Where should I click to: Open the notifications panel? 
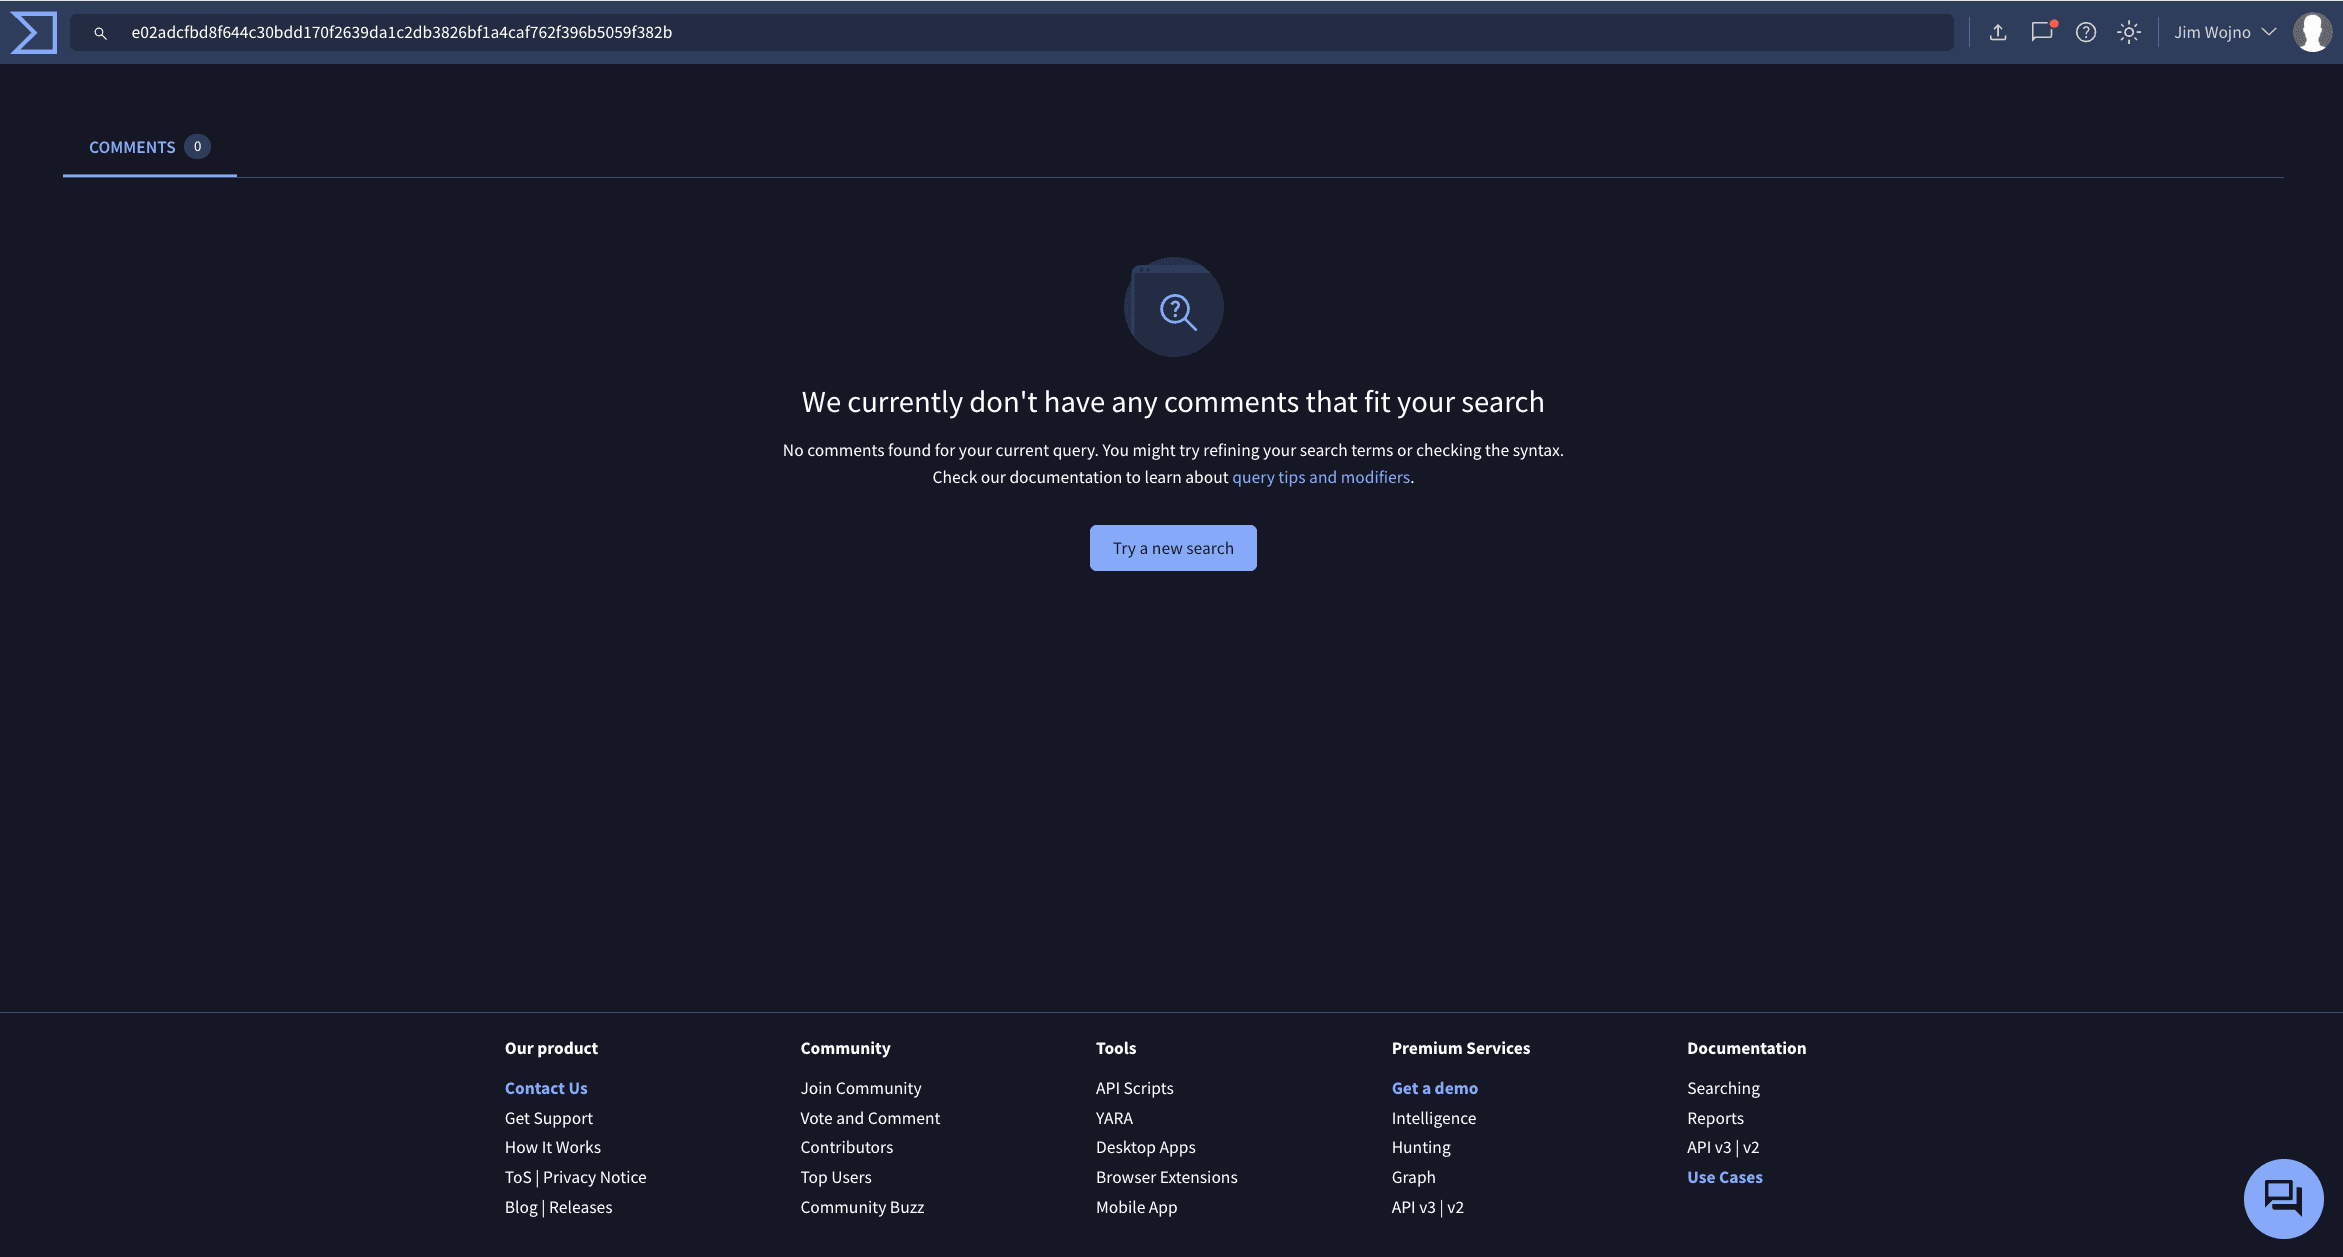tap(2041, 31)
